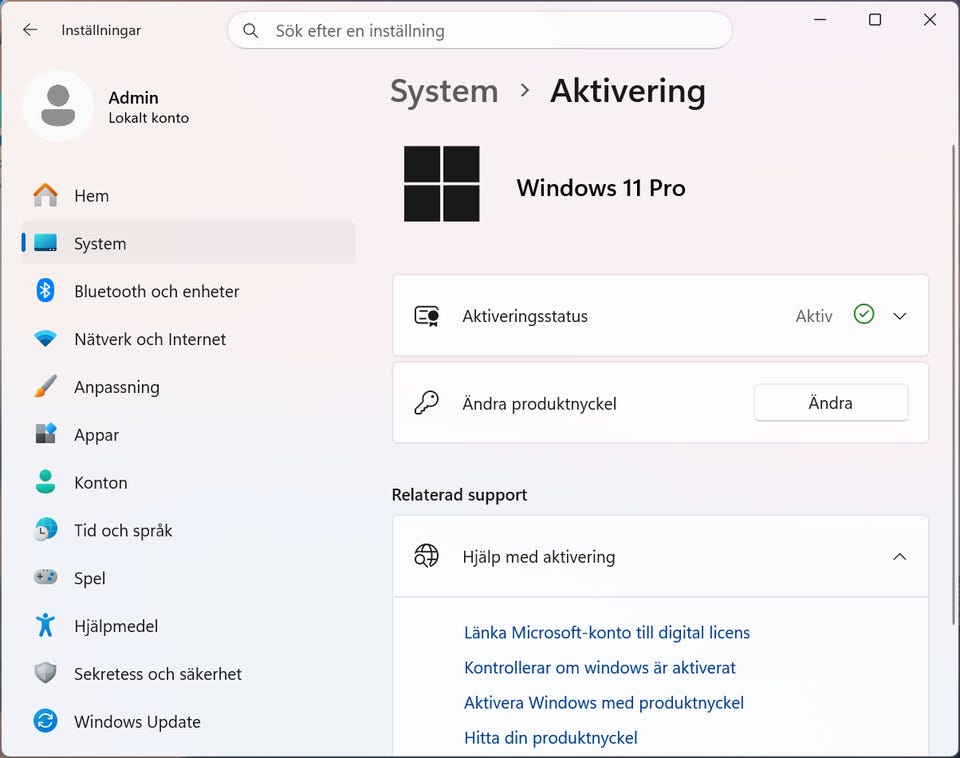This screenshot has width=960, height=758.
Task: Open Hitta din produktnyckel link
Action: [550, 738]
